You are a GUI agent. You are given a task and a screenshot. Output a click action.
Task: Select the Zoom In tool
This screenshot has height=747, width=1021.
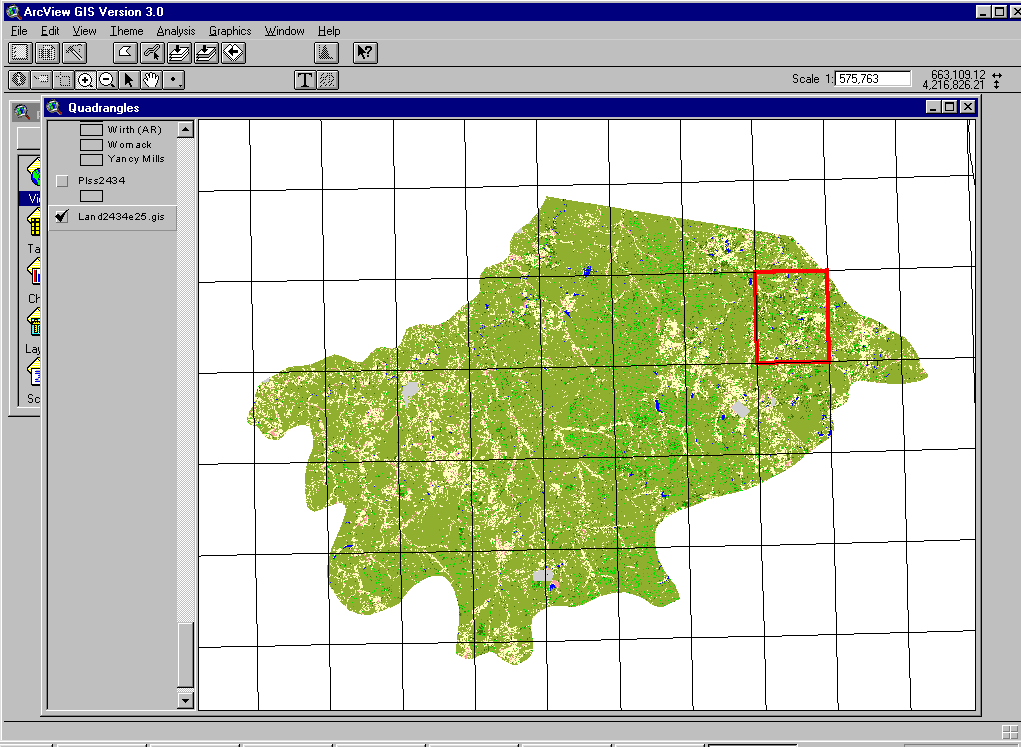(x=86, y=80)
